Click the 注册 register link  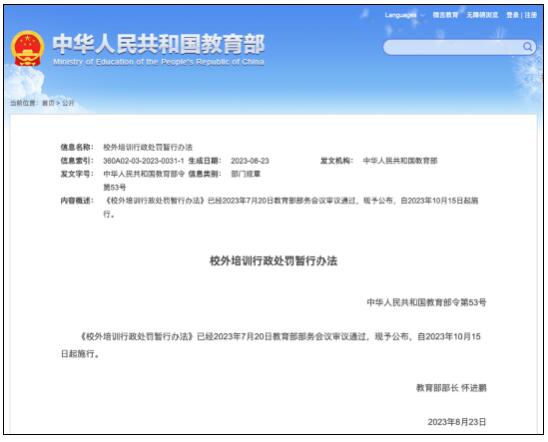531,15
